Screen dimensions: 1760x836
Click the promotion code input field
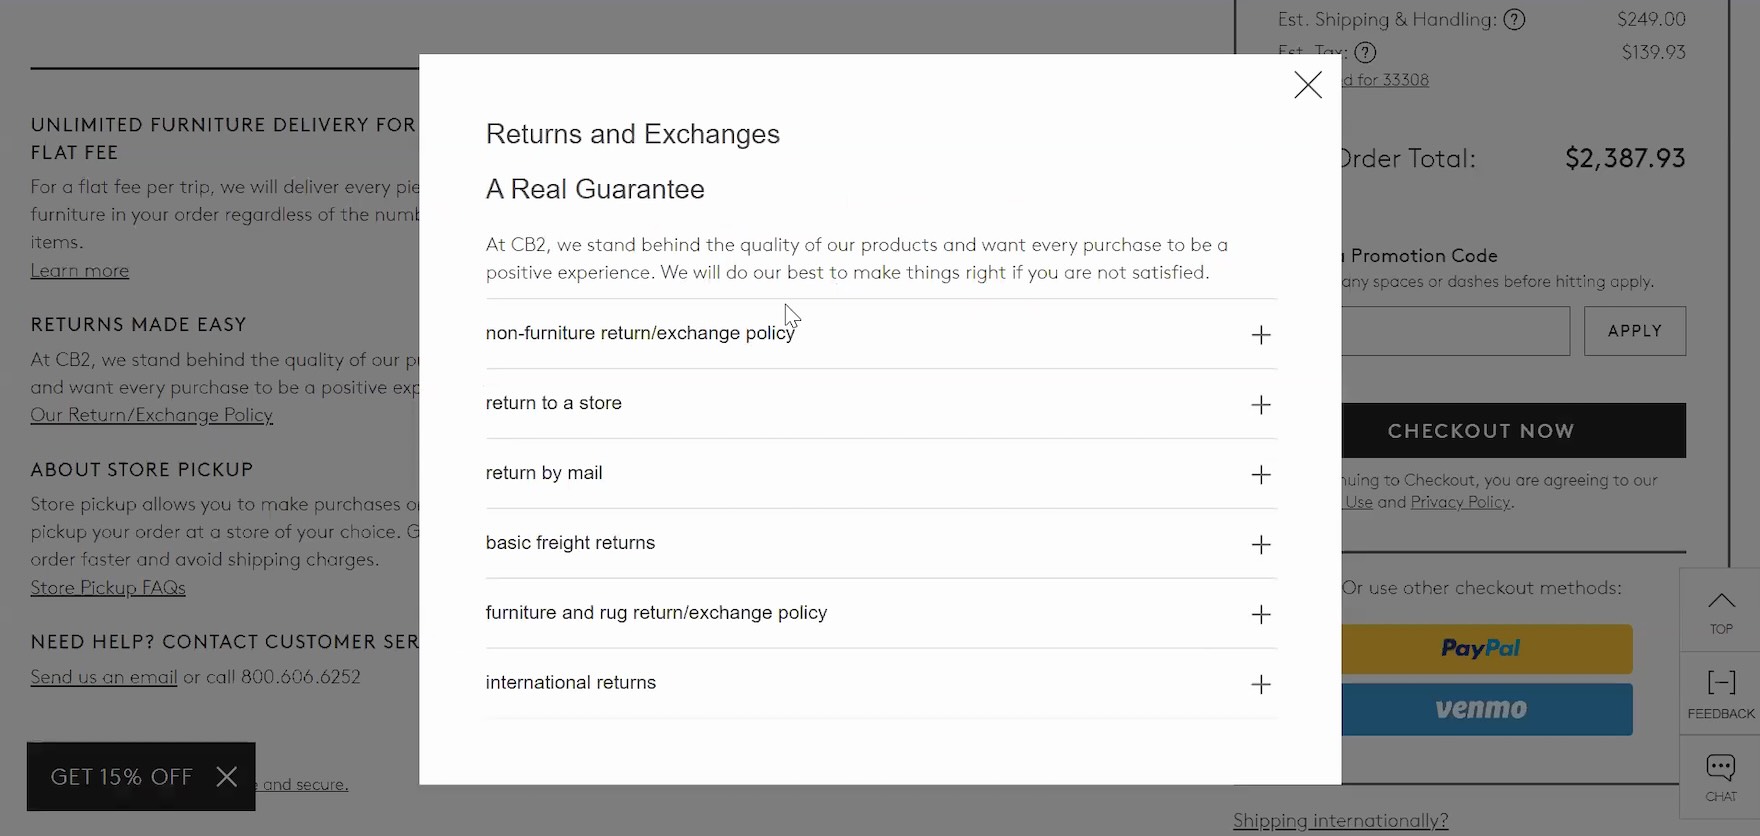[1455, 331]
